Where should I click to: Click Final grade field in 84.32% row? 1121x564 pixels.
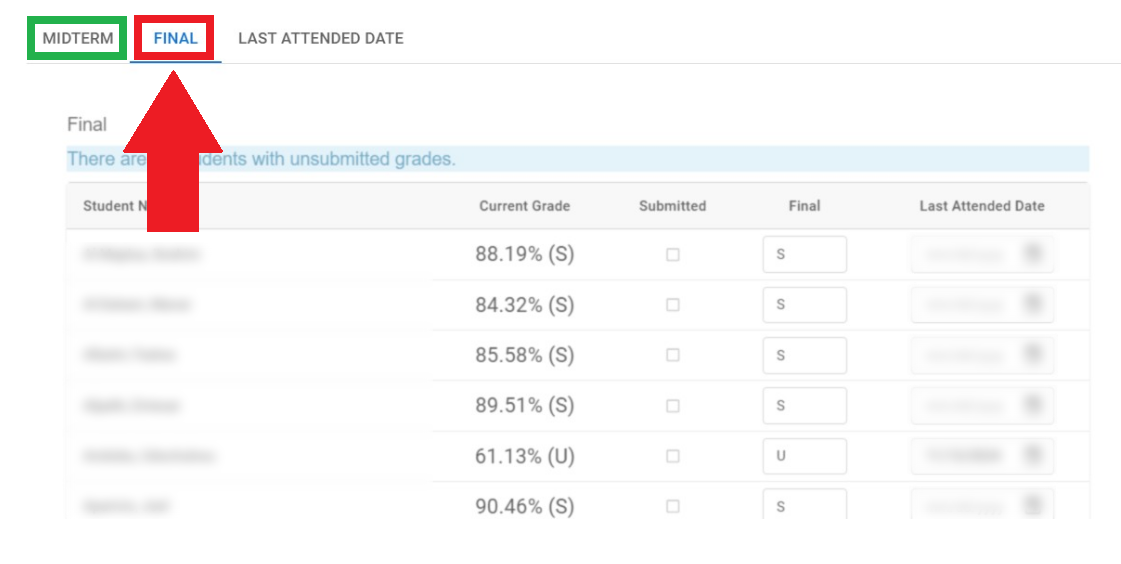point(804,305)
